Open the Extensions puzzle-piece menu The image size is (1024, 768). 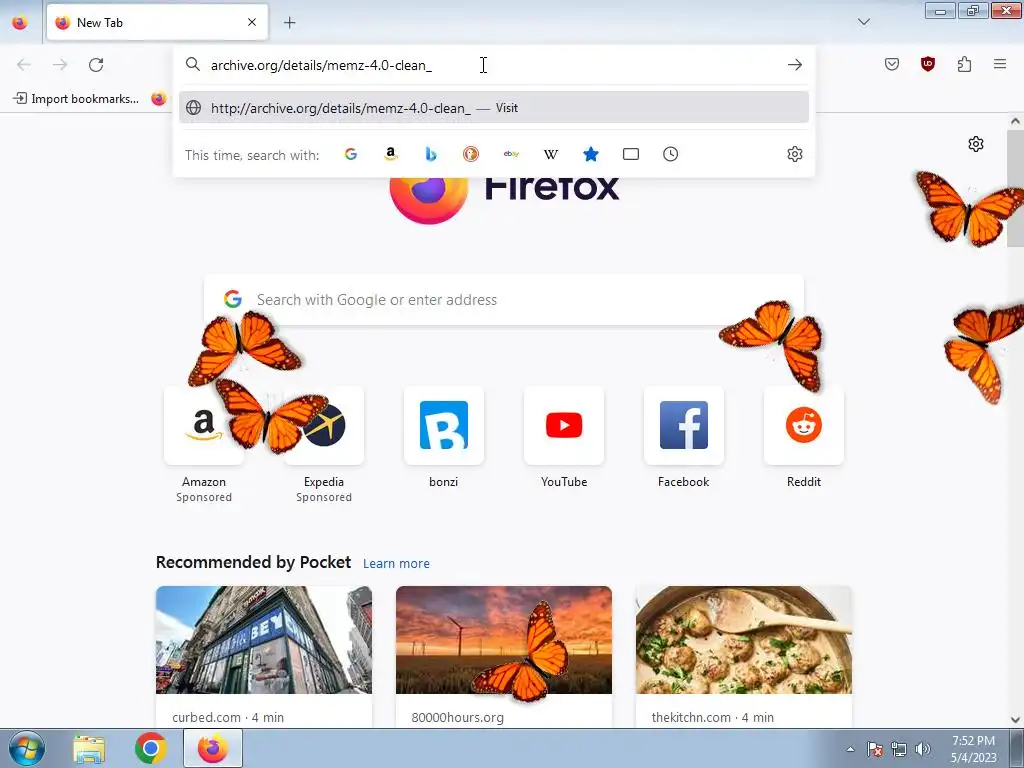964,64
